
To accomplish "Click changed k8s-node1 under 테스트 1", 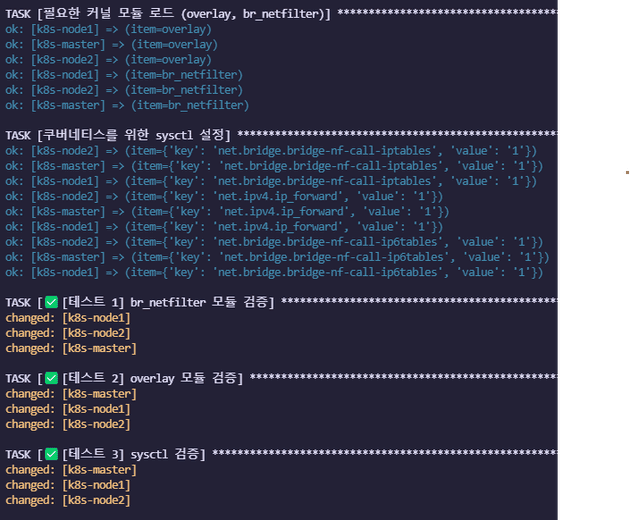I will 68,318.
